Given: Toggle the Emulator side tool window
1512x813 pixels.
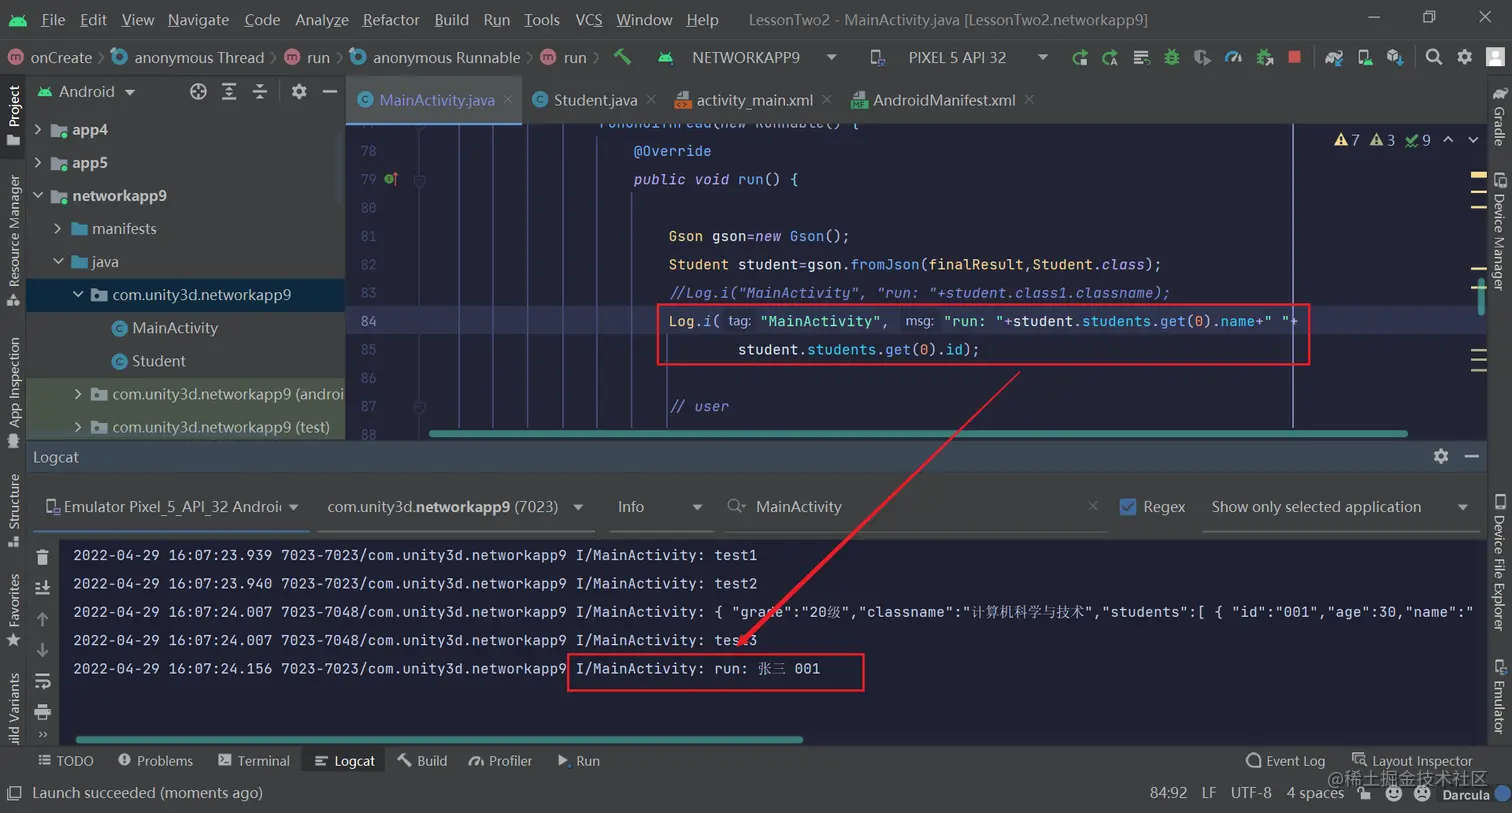Looking at the screenshot, I should (x=1499, y=696).
